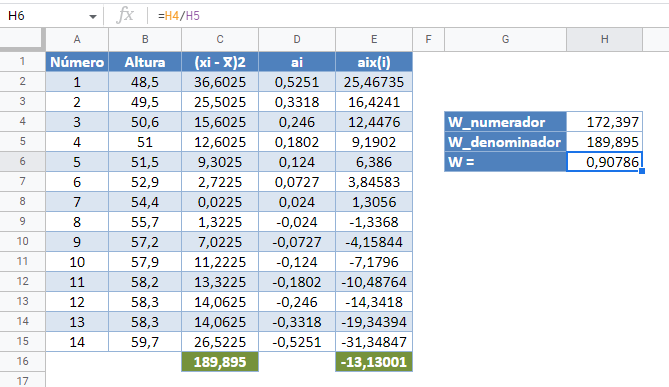The width and height of the screenshot is (669, 387).
Task: Select cell with Altura 52,9
Action: pyautogui.click(x=145, y=182)
